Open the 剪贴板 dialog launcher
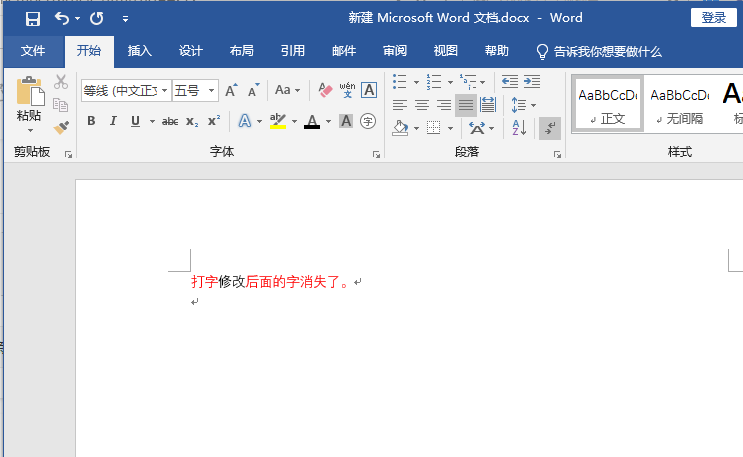 pyautogui.click(x=68, y=155)
